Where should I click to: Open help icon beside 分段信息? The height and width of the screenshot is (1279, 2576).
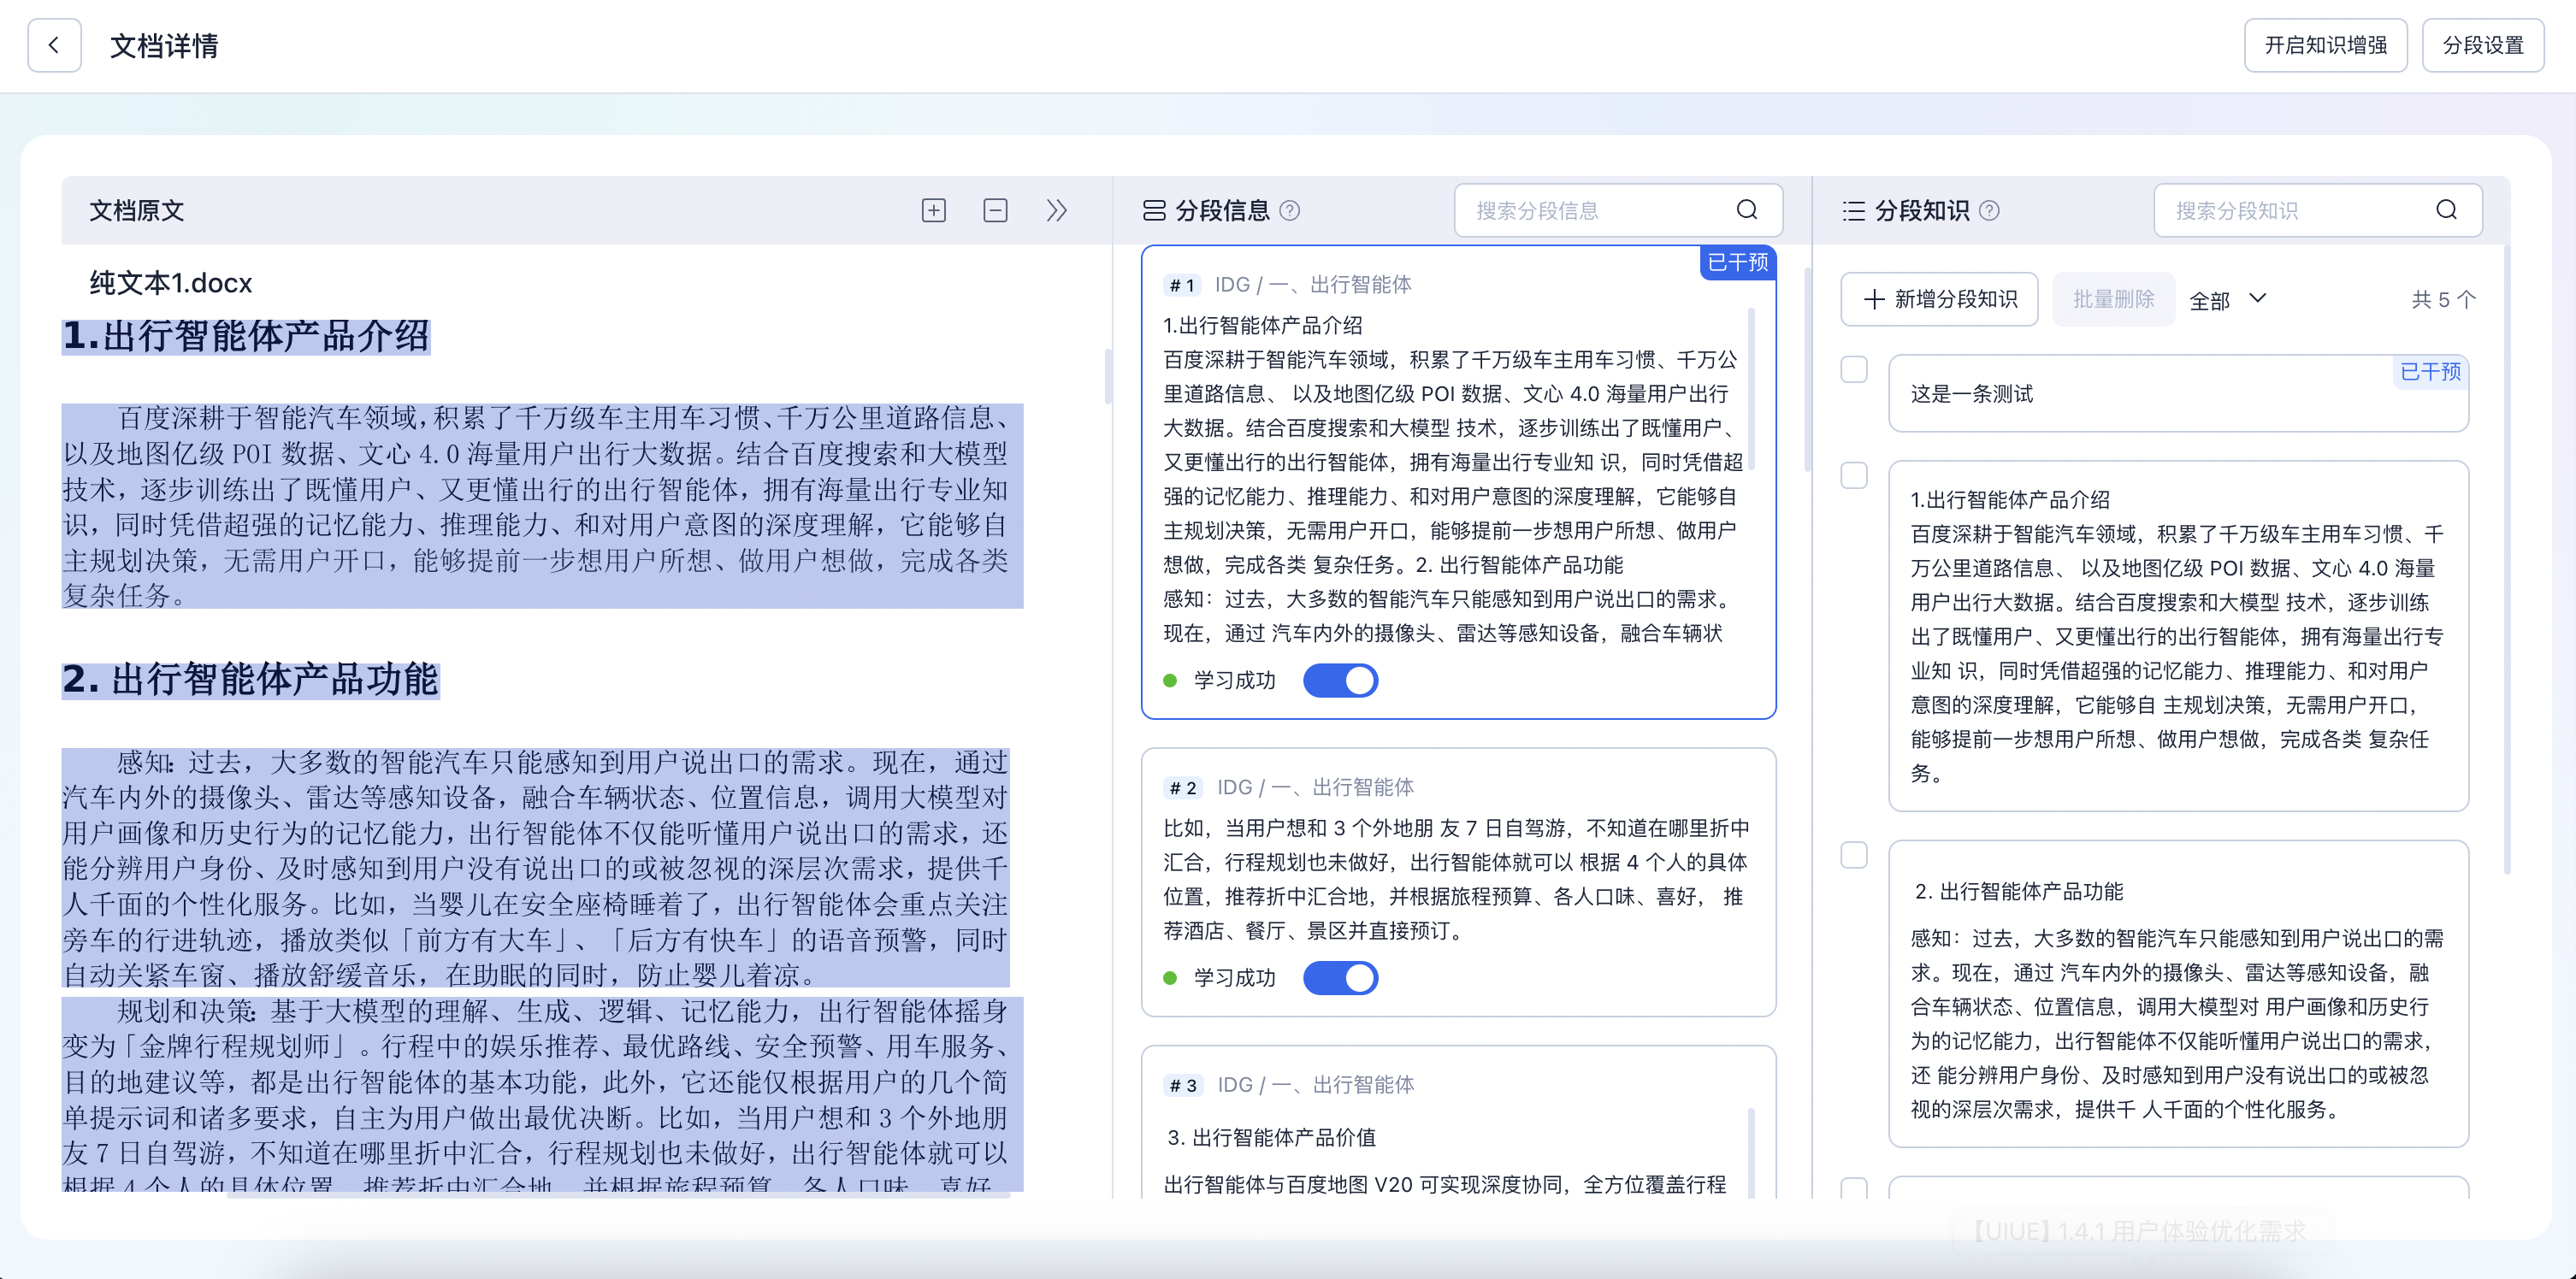click(1290, 210)
